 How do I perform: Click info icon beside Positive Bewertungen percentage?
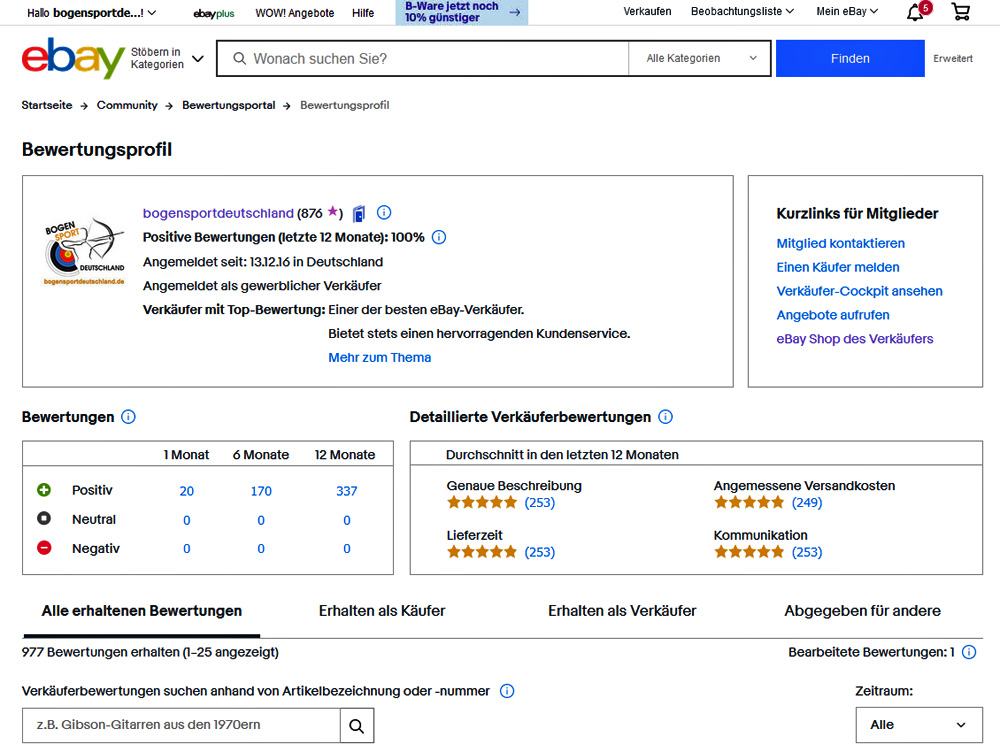point(438,237)
